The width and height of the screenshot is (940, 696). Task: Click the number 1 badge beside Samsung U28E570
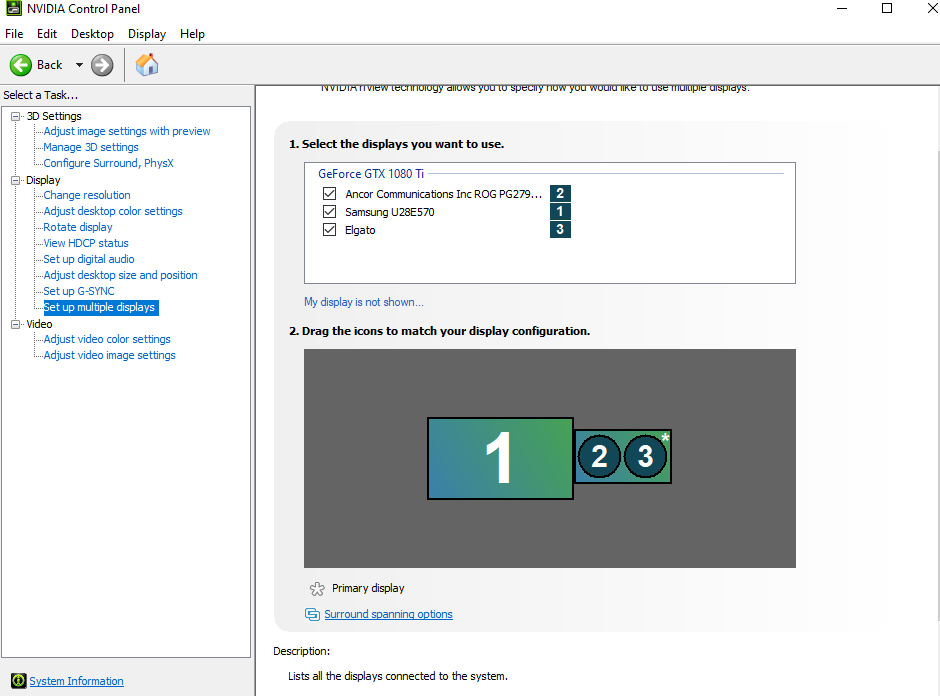[560, 211]
